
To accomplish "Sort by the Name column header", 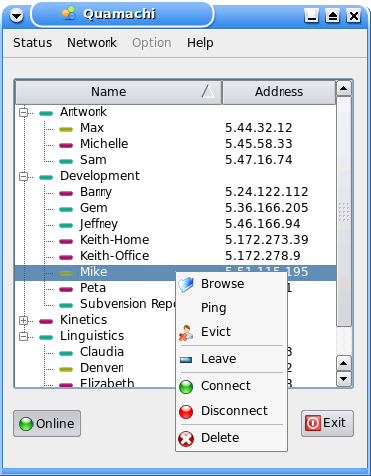I will [x=119, y=92].
